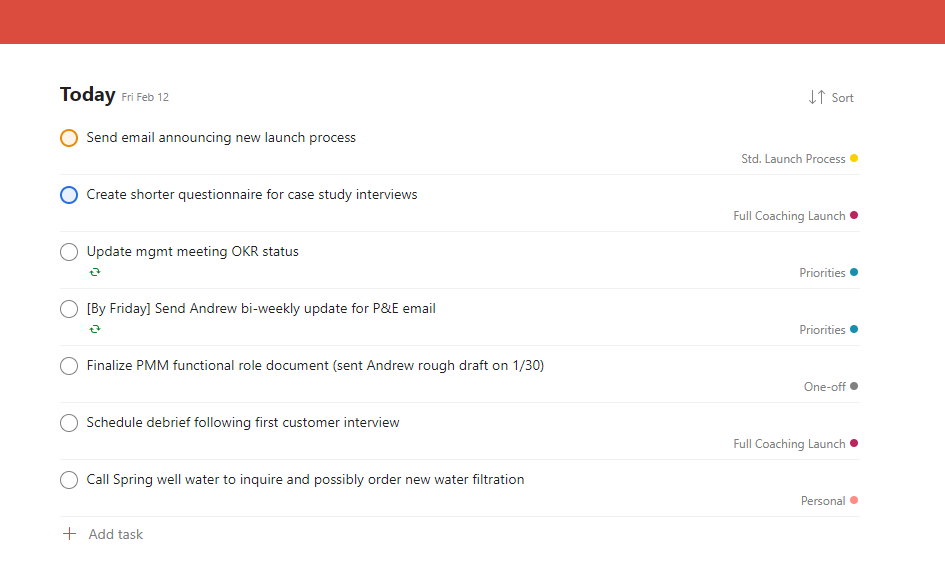Click the Sort arrows icon
This screenshot has width=945, height=588.
(x=817, y=97)
